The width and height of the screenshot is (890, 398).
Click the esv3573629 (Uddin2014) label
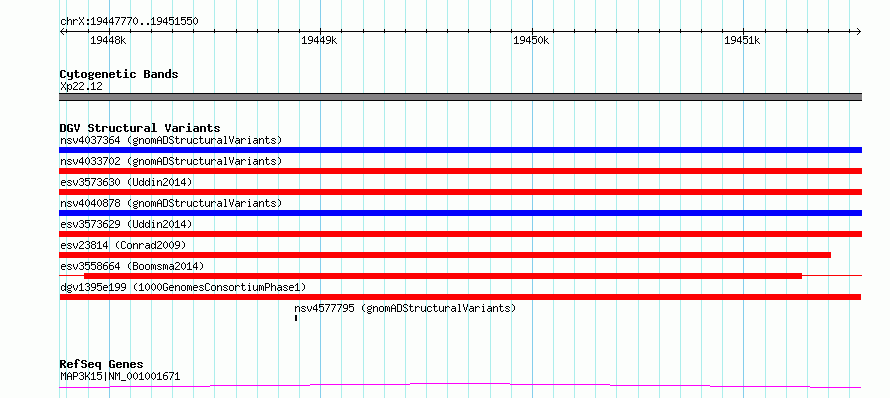tap(126, 224)
